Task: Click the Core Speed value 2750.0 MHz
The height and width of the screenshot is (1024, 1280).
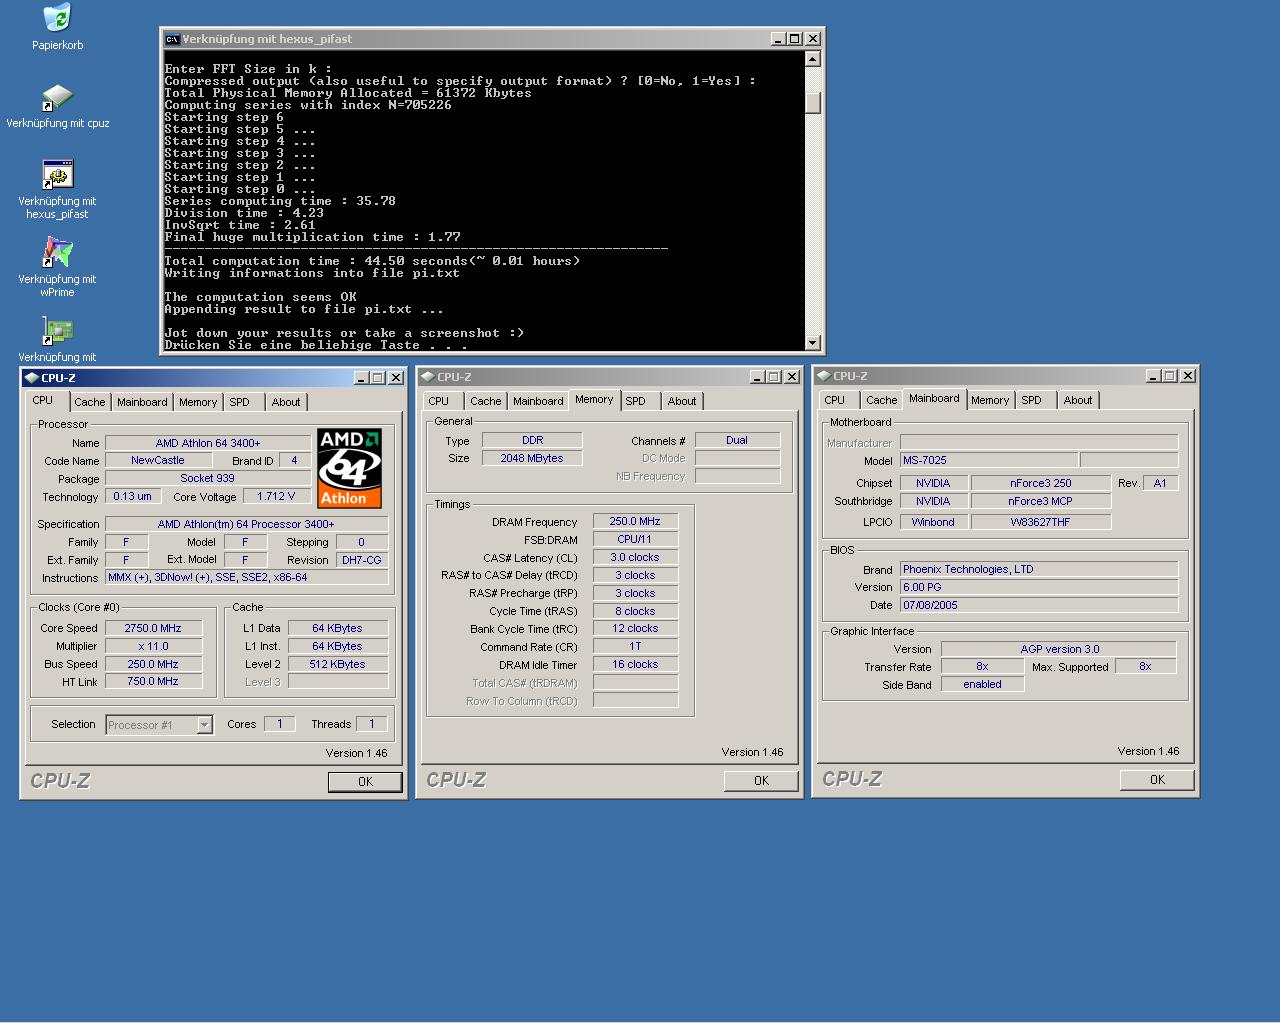Action: coord(153,628)
